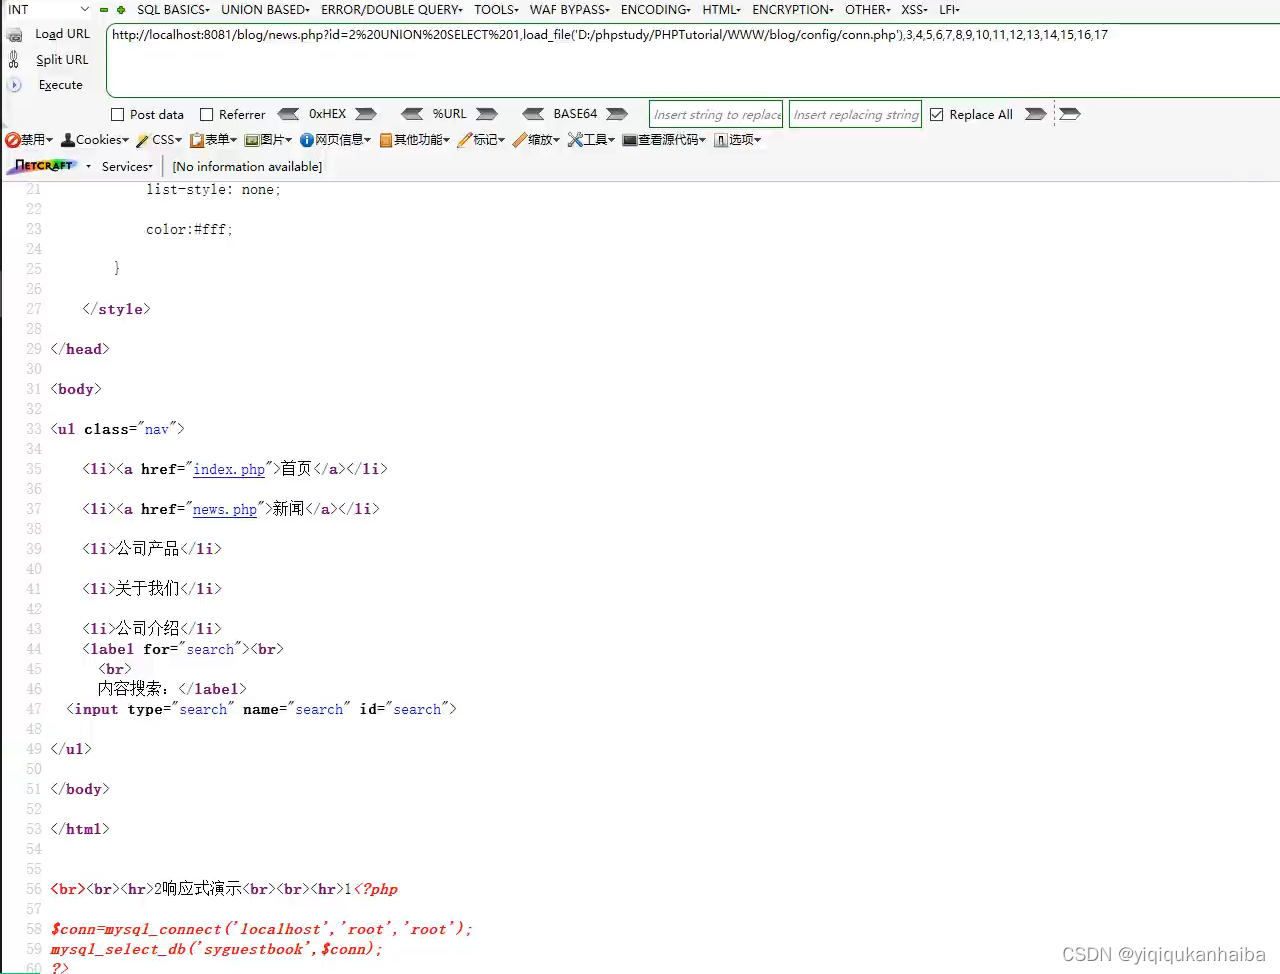The height and width of the screenshot is (974, 1280).
Task: Click the Execute play icon
Action: pos(15,85)
